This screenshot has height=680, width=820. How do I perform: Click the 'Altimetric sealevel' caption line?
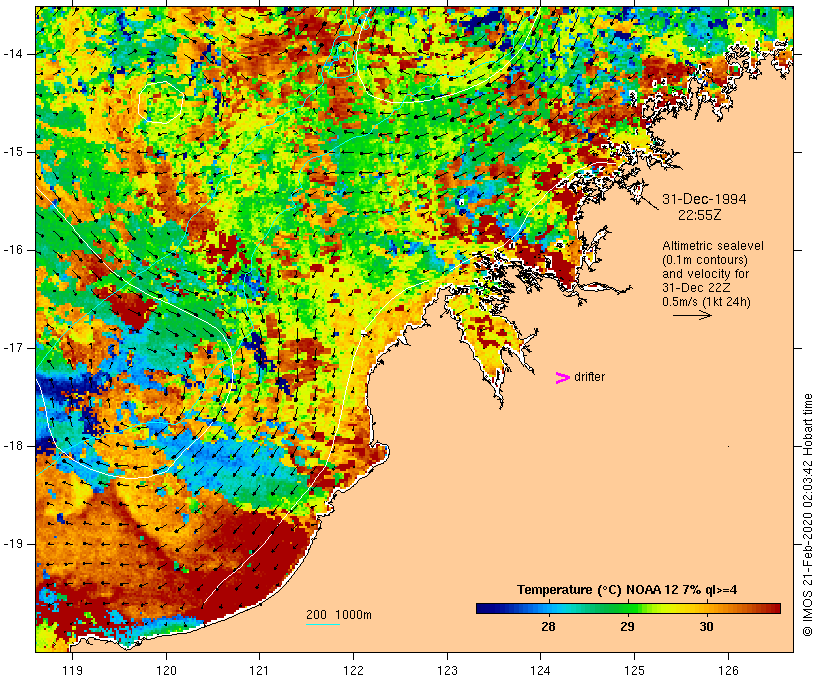[x=713, y=246]
